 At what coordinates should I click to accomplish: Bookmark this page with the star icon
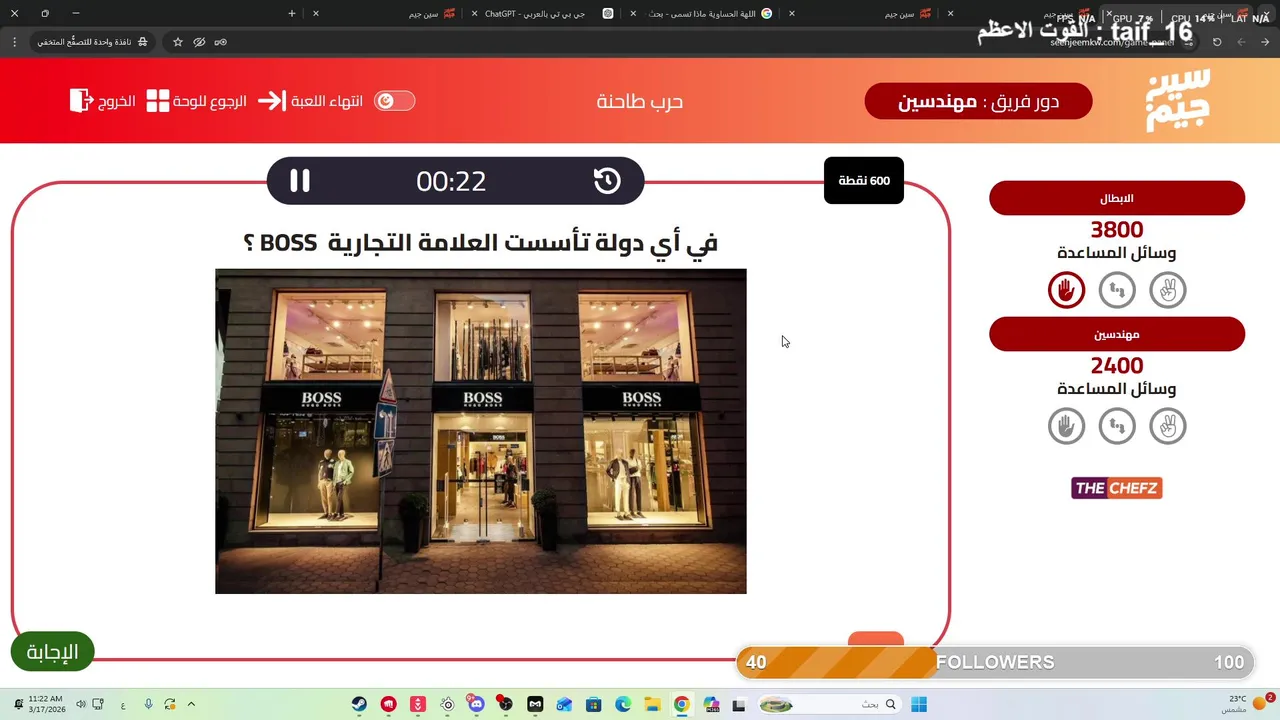178,42
